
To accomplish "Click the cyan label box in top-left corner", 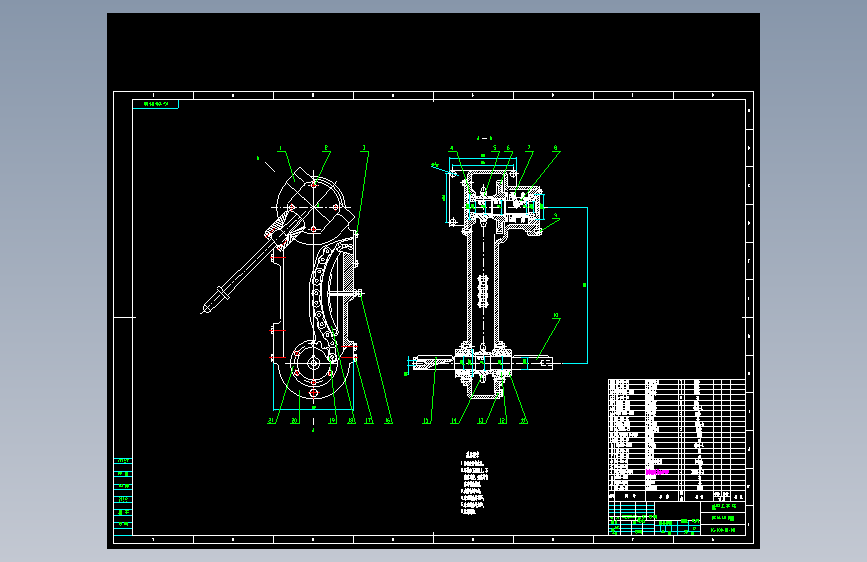I will click(156, 104).
